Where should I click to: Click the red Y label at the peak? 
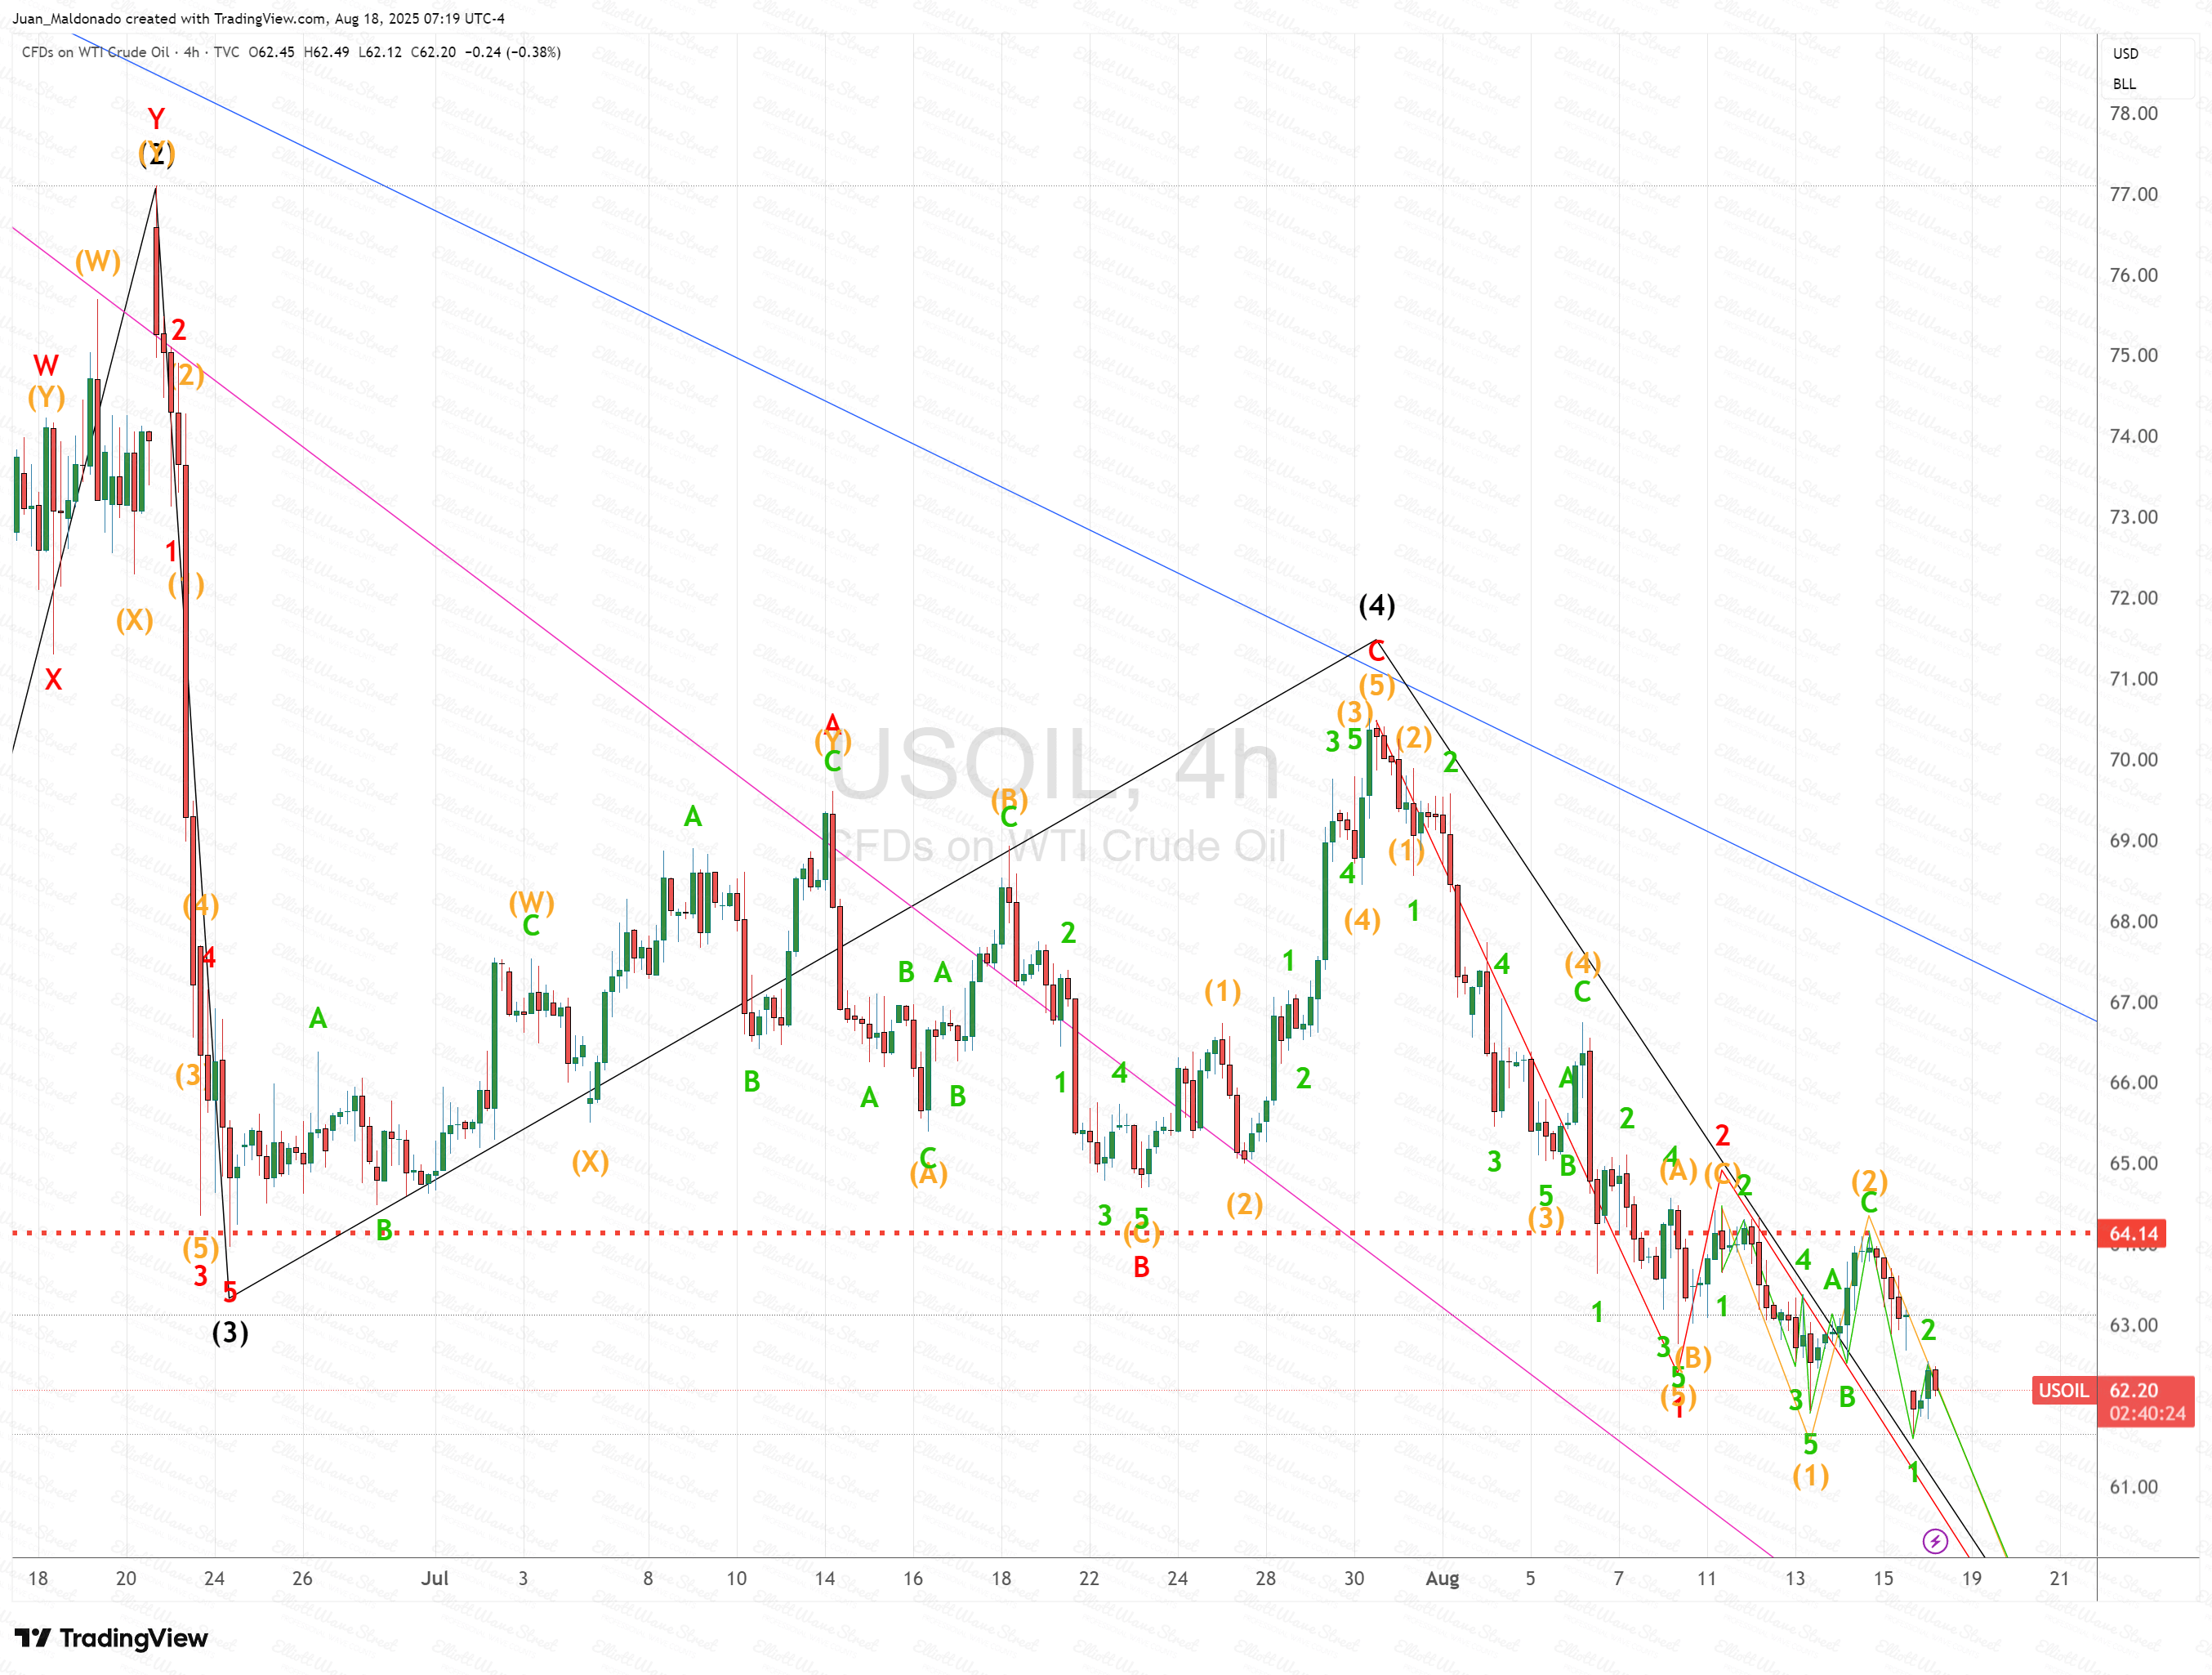click(x=156, y=119)
